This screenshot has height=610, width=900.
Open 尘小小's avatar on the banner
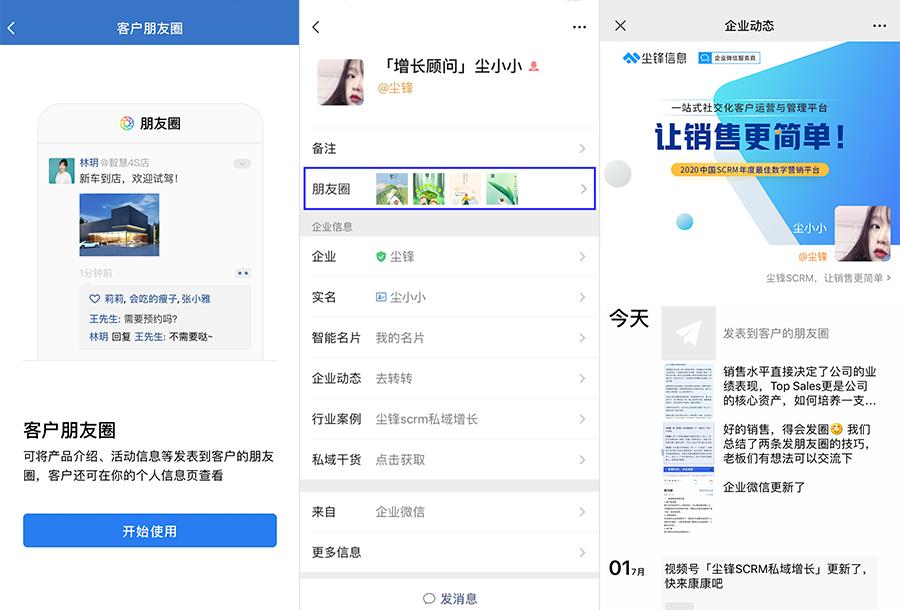pyautogui.click(x=862, y=234)
